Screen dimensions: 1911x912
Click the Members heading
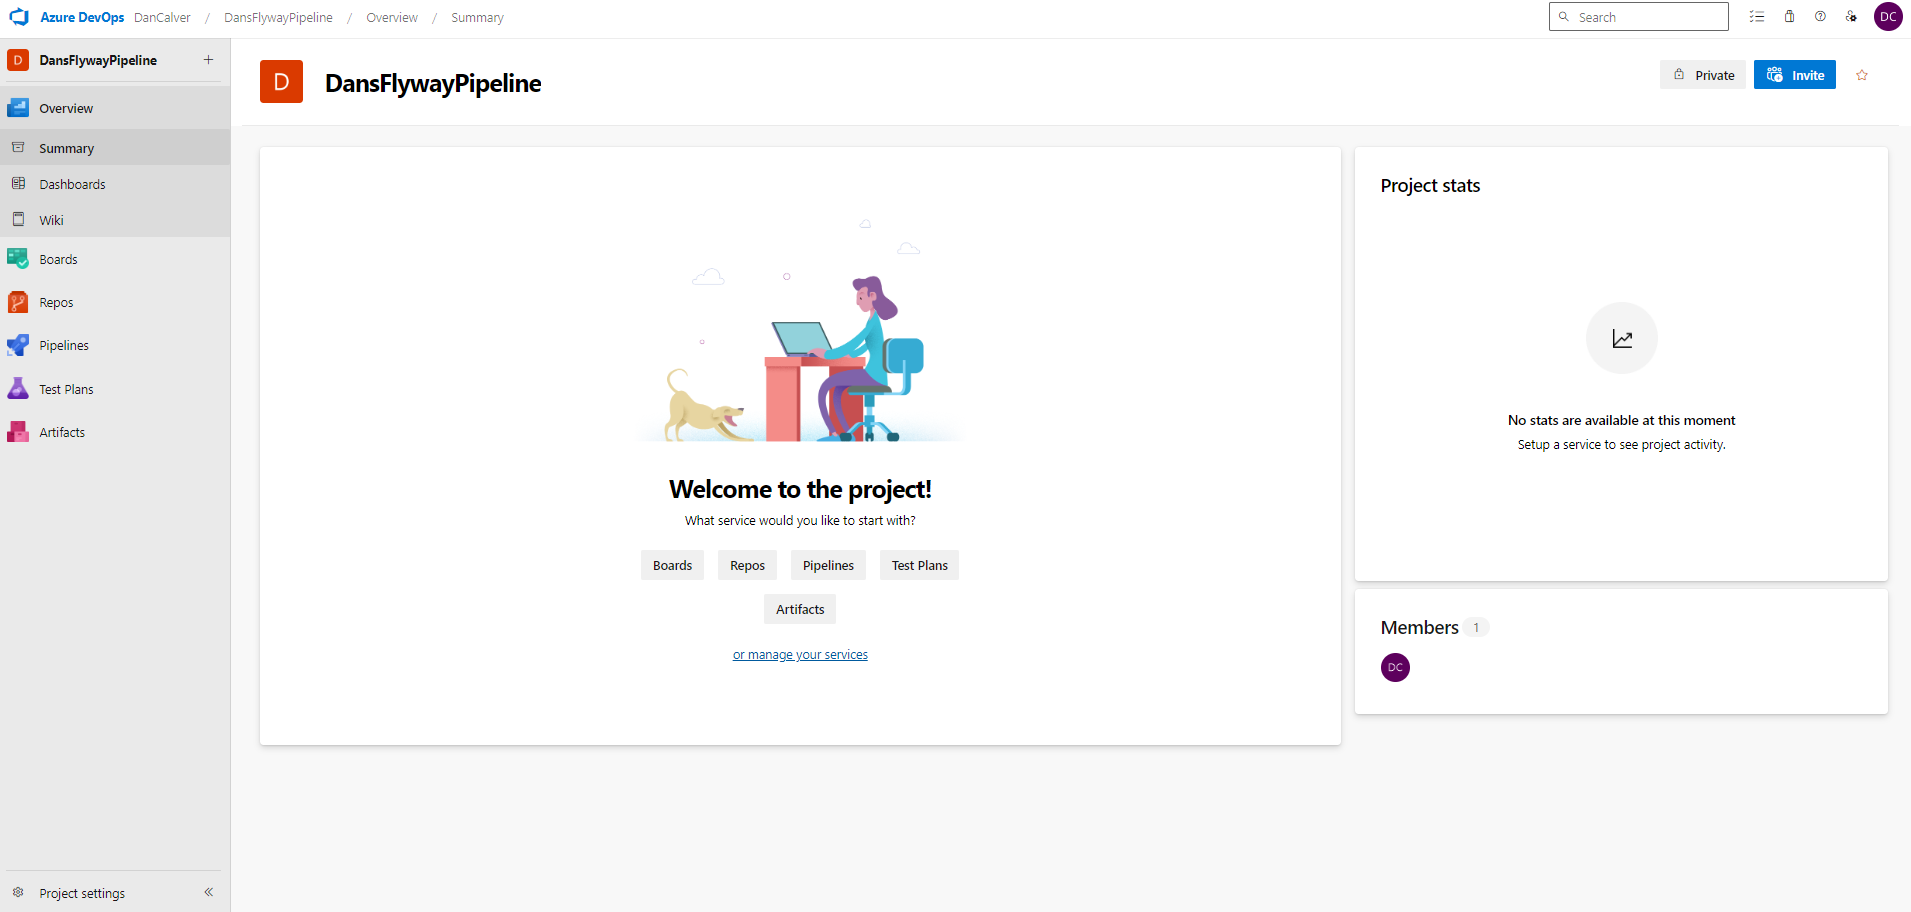tap(1419, 627)
